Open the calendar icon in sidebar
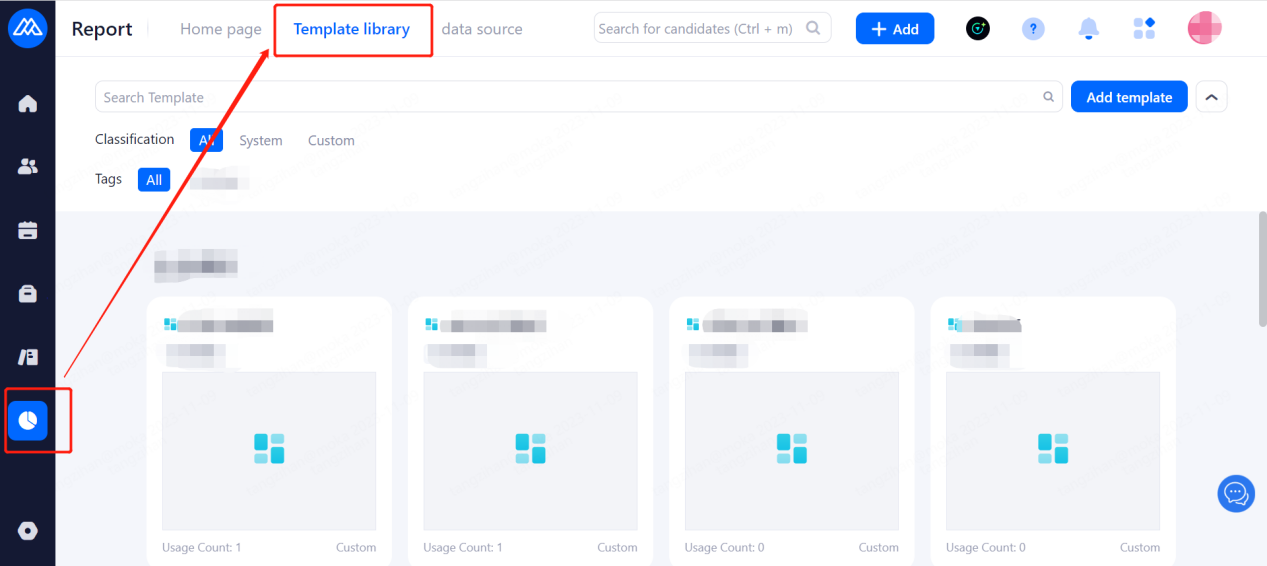This screenshot has height=566, width=1267. pos(28,230)
